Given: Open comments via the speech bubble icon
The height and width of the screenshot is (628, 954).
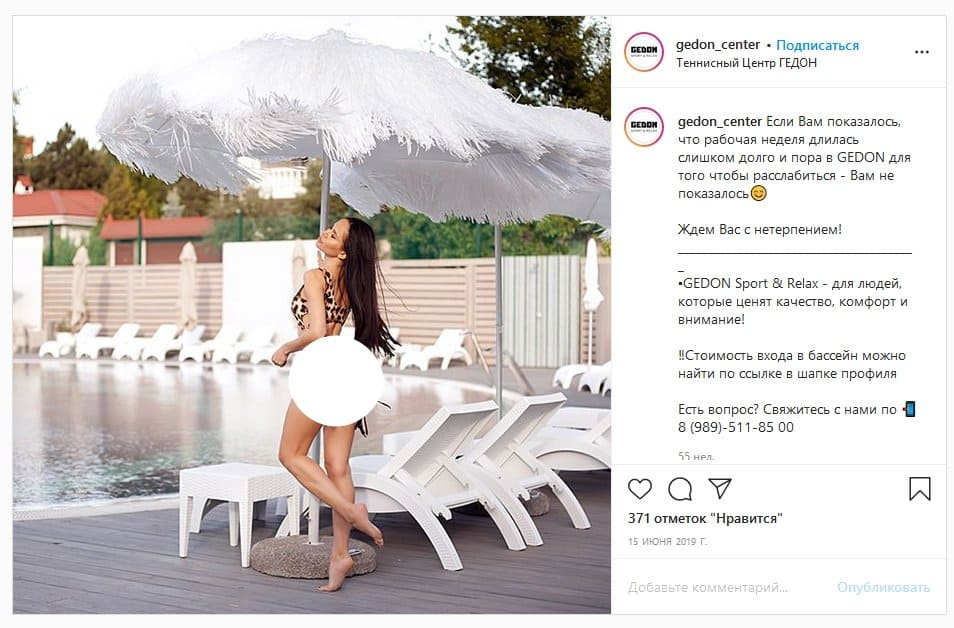Looking at the screenshot, I should [x=680, y=489].
